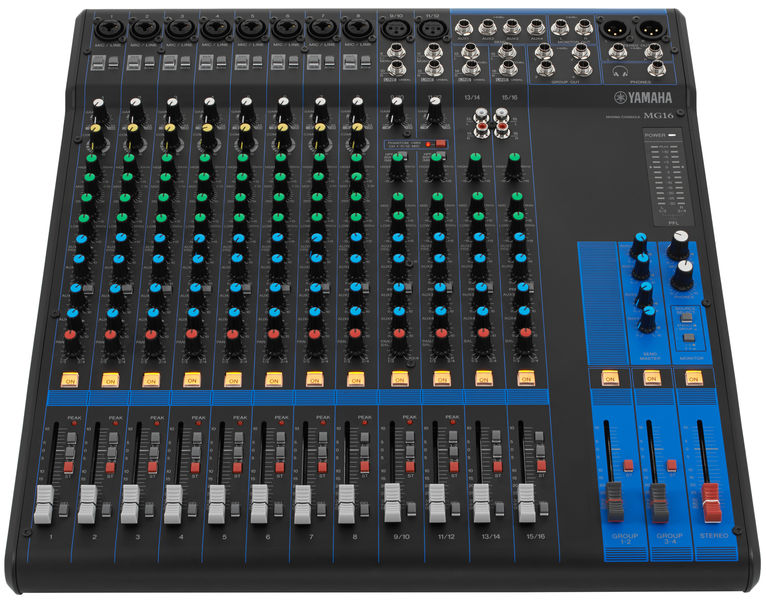Select the top green EQ knob on channel 4
Screen dimensions: 766x600
pyautogui.click(x=206, y=158)
